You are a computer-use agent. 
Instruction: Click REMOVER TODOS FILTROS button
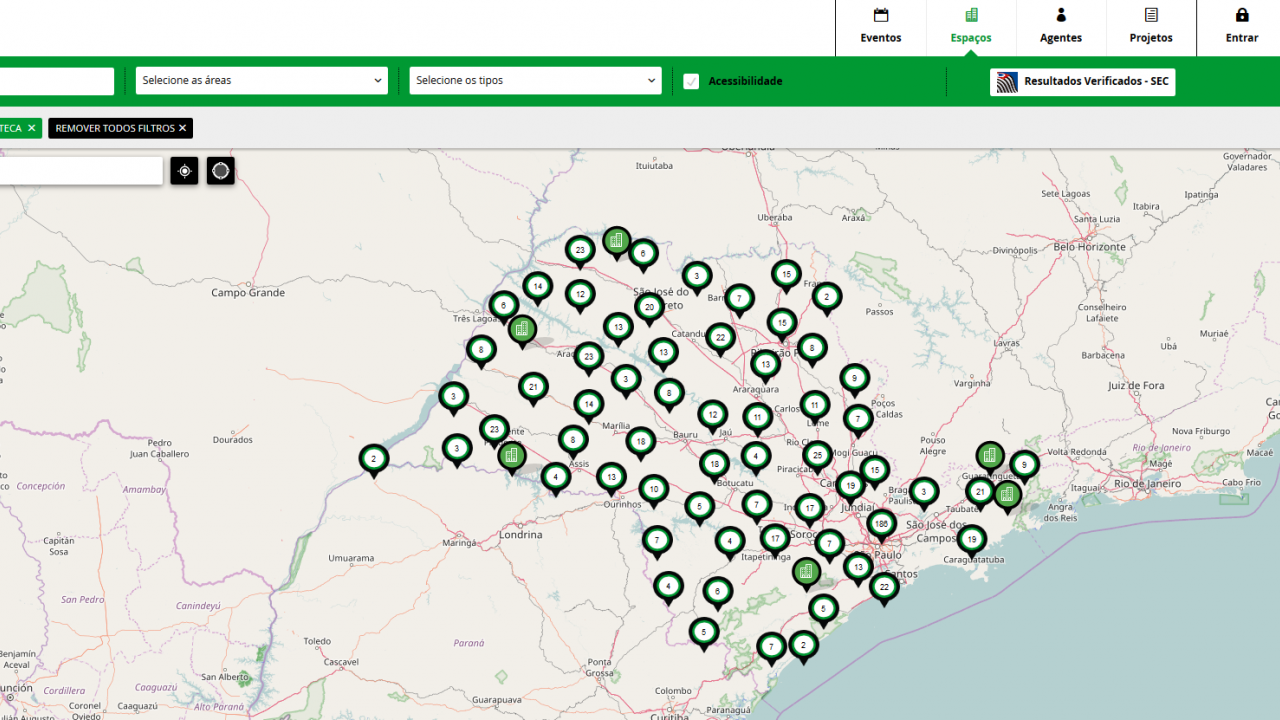(x=121, y=128)
